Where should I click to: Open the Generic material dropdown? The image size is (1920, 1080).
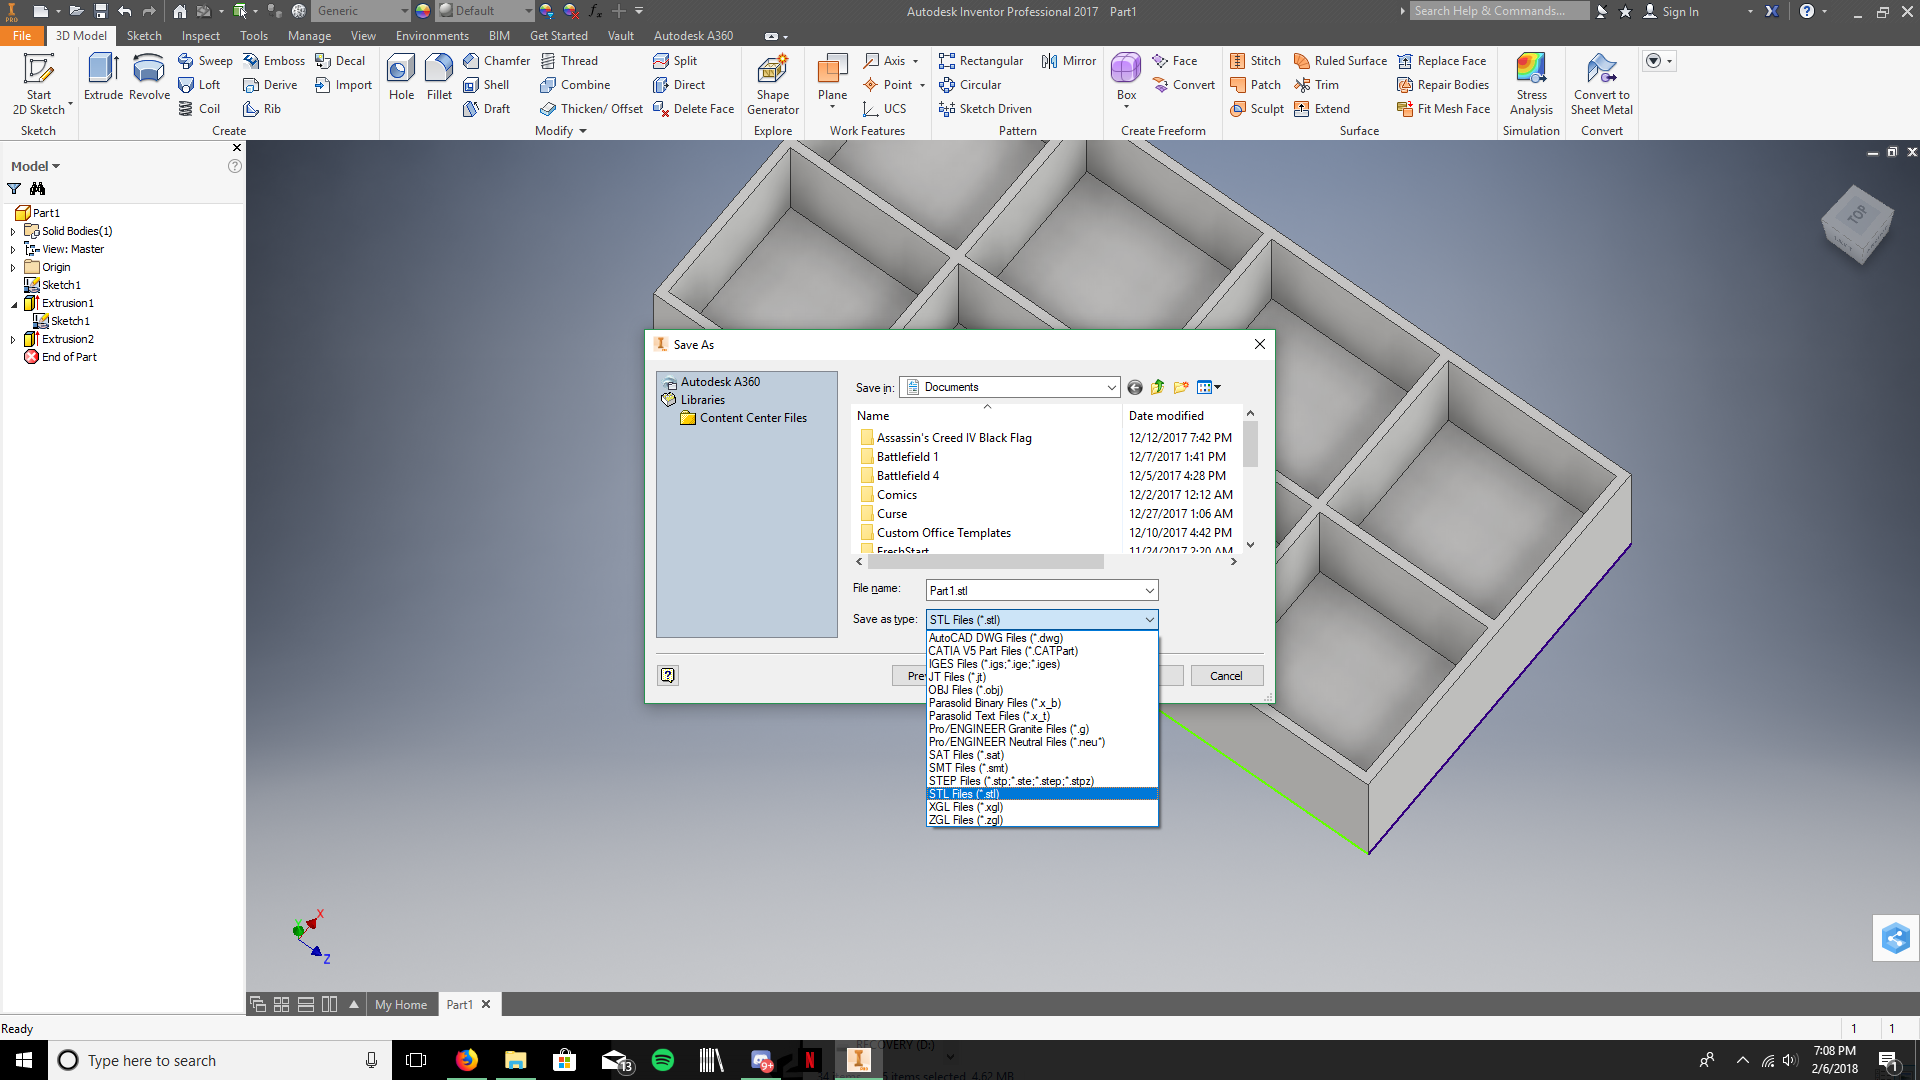point(361,11)
